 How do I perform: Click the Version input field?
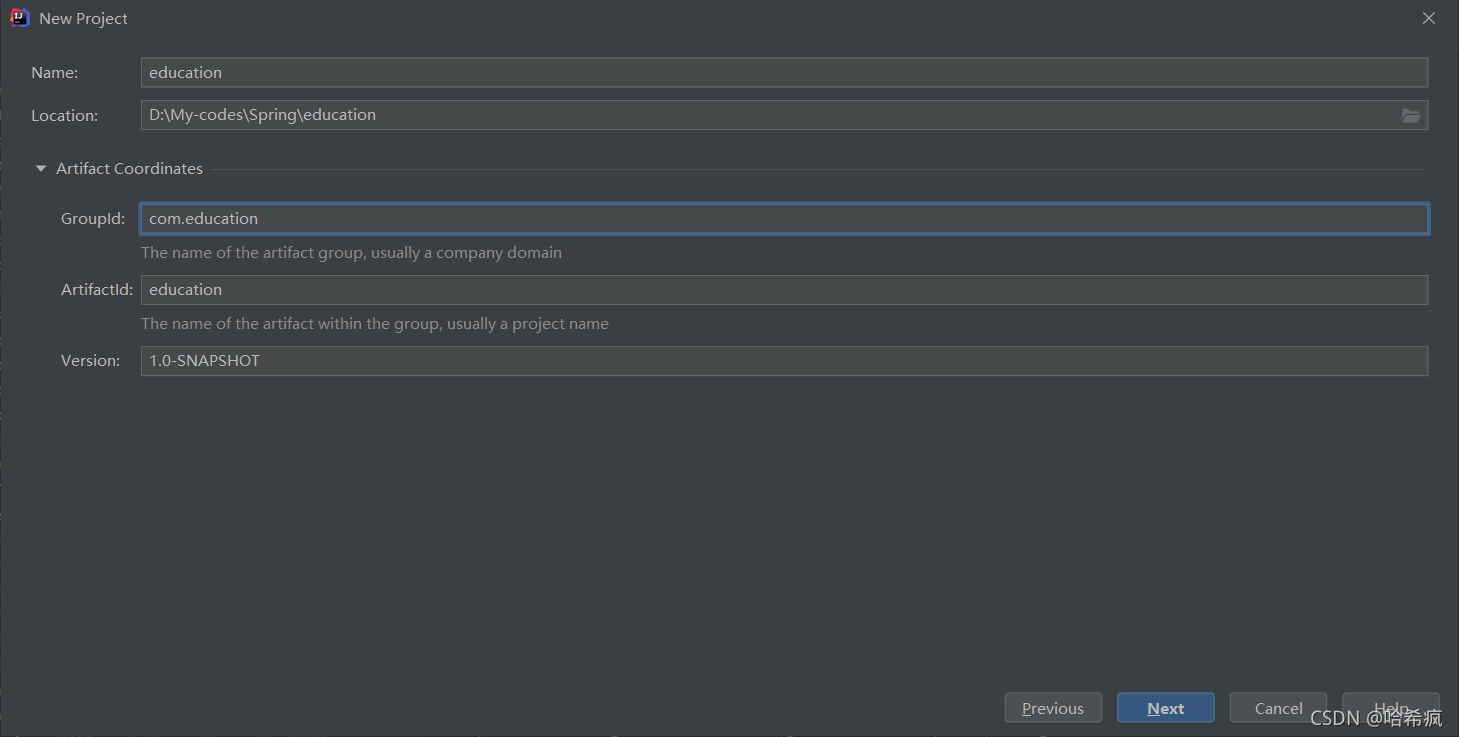[784, 361]
